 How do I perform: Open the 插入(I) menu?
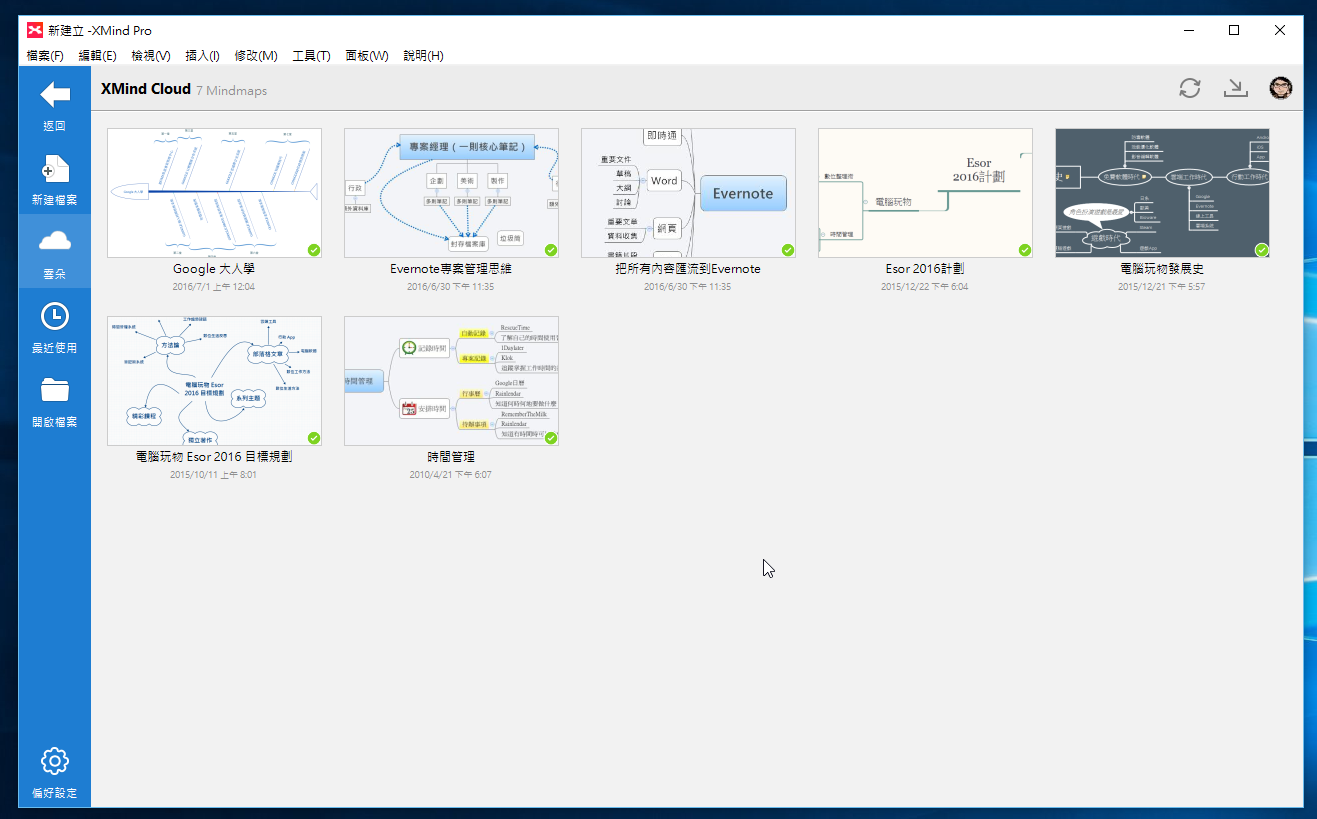(x=202, y=55)
